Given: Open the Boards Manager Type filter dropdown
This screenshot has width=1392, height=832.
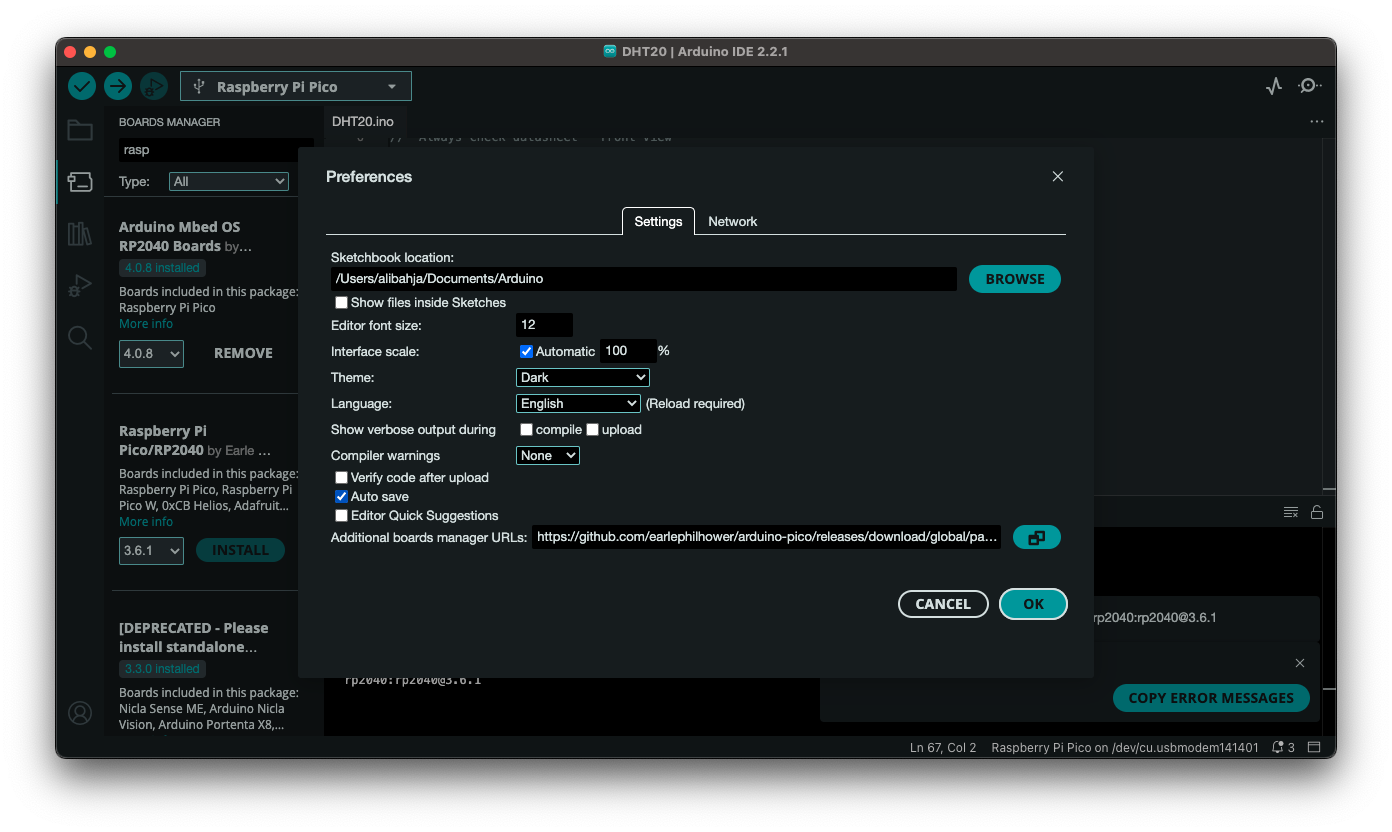Looking at the screenshot, I should point(229,181).
